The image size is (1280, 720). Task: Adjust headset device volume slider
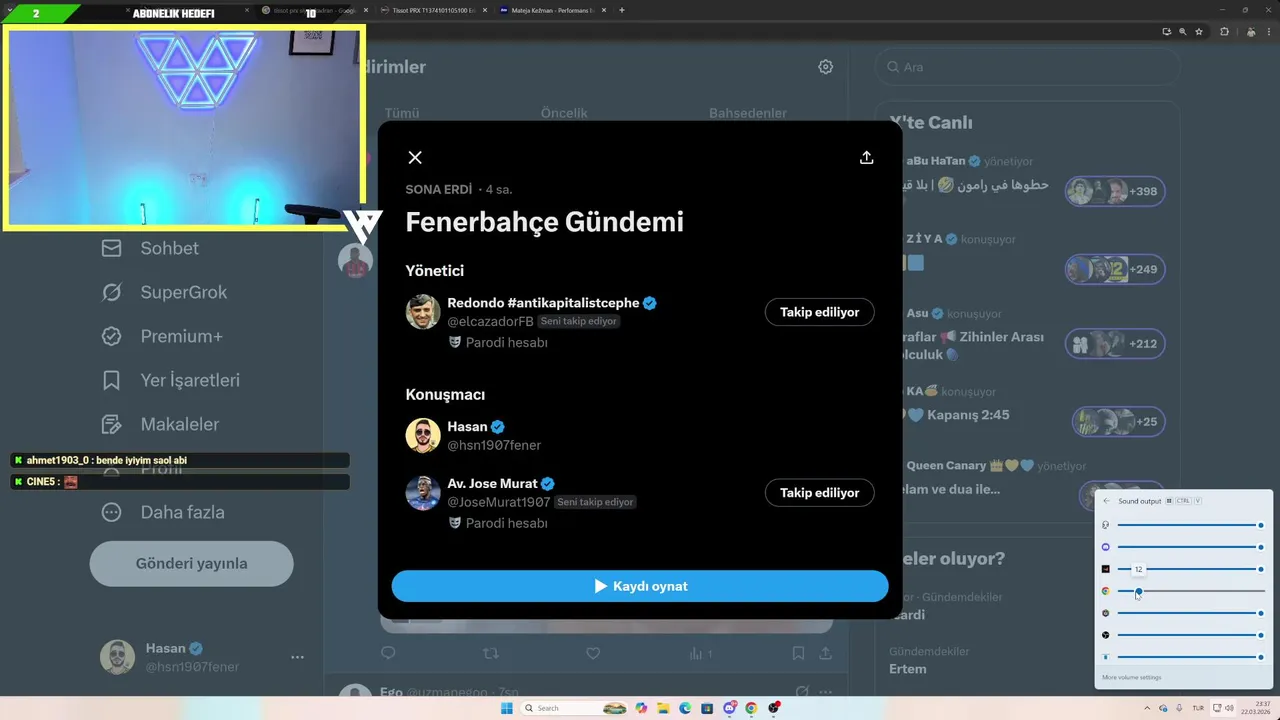point(1189,525)
